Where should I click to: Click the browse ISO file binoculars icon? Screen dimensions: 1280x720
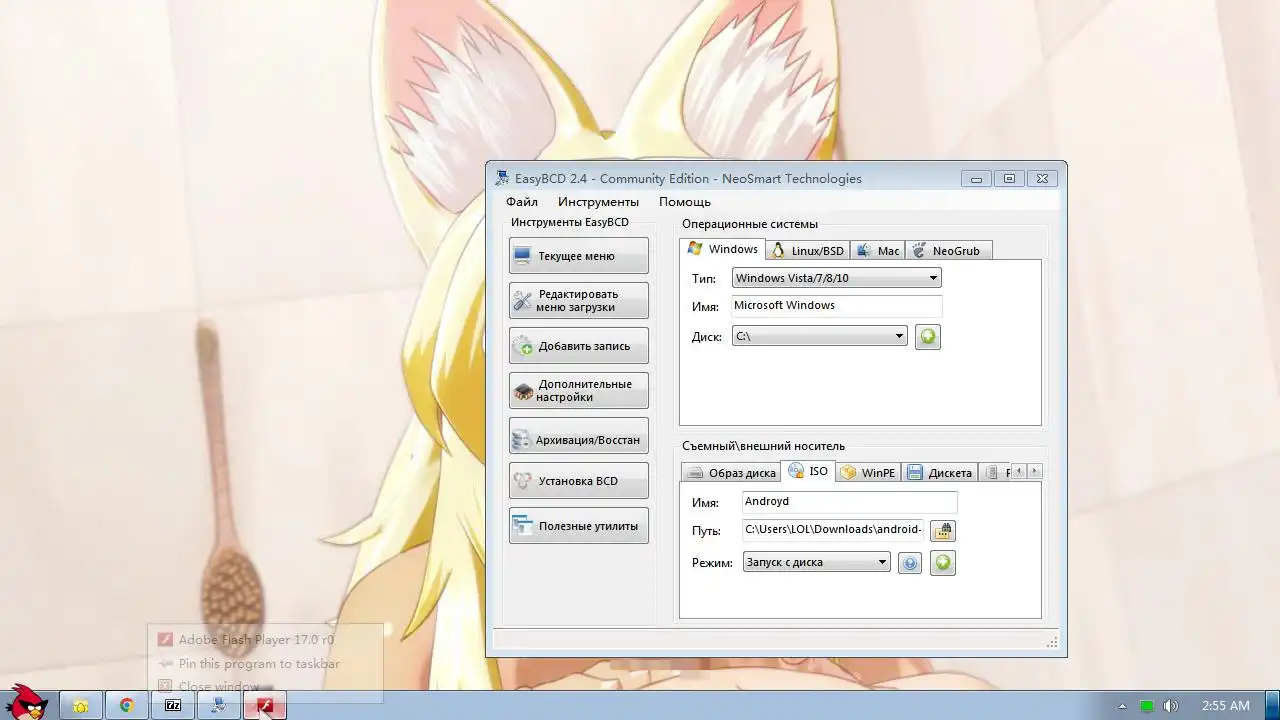(x=943, y=531)
